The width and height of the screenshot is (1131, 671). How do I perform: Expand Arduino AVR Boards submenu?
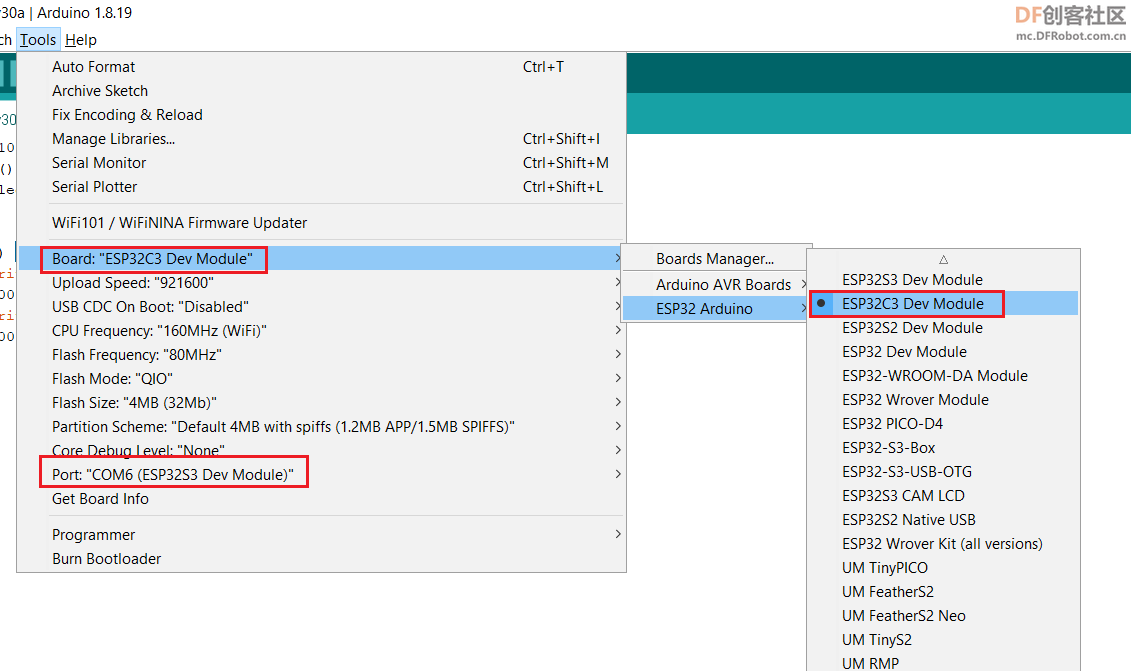pyautogui.click(x=716, y=284)
